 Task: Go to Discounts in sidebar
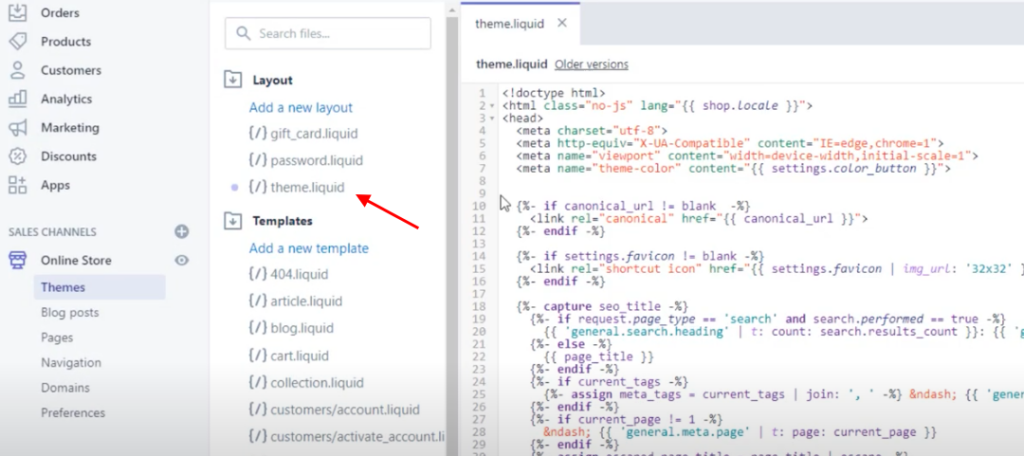[x=69, y=156]
